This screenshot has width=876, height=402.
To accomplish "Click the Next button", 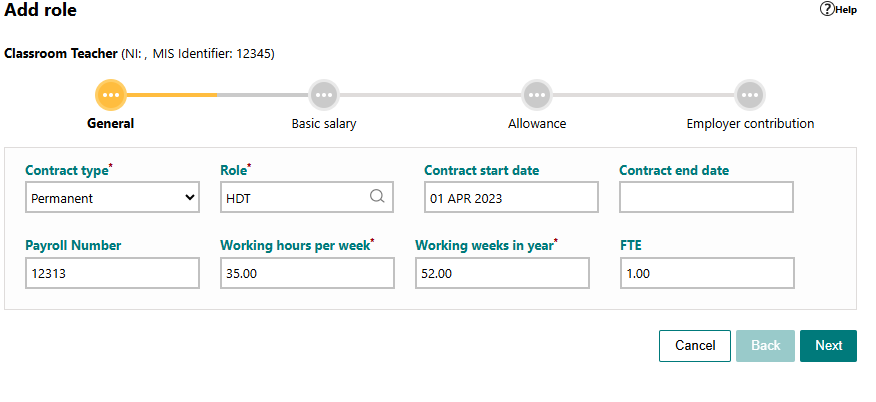I will [x=829, y=346].
